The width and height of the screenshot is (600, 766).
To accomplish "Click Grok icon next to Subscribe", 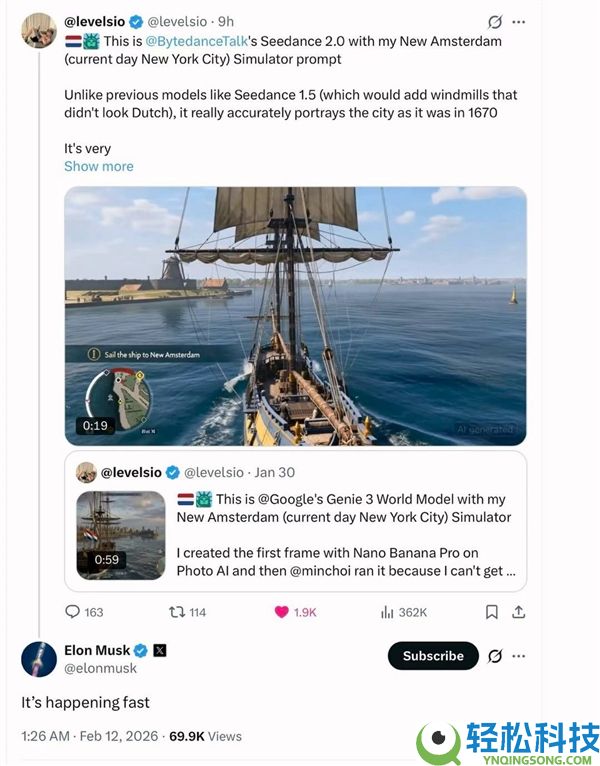I will [x=494, y=656].
